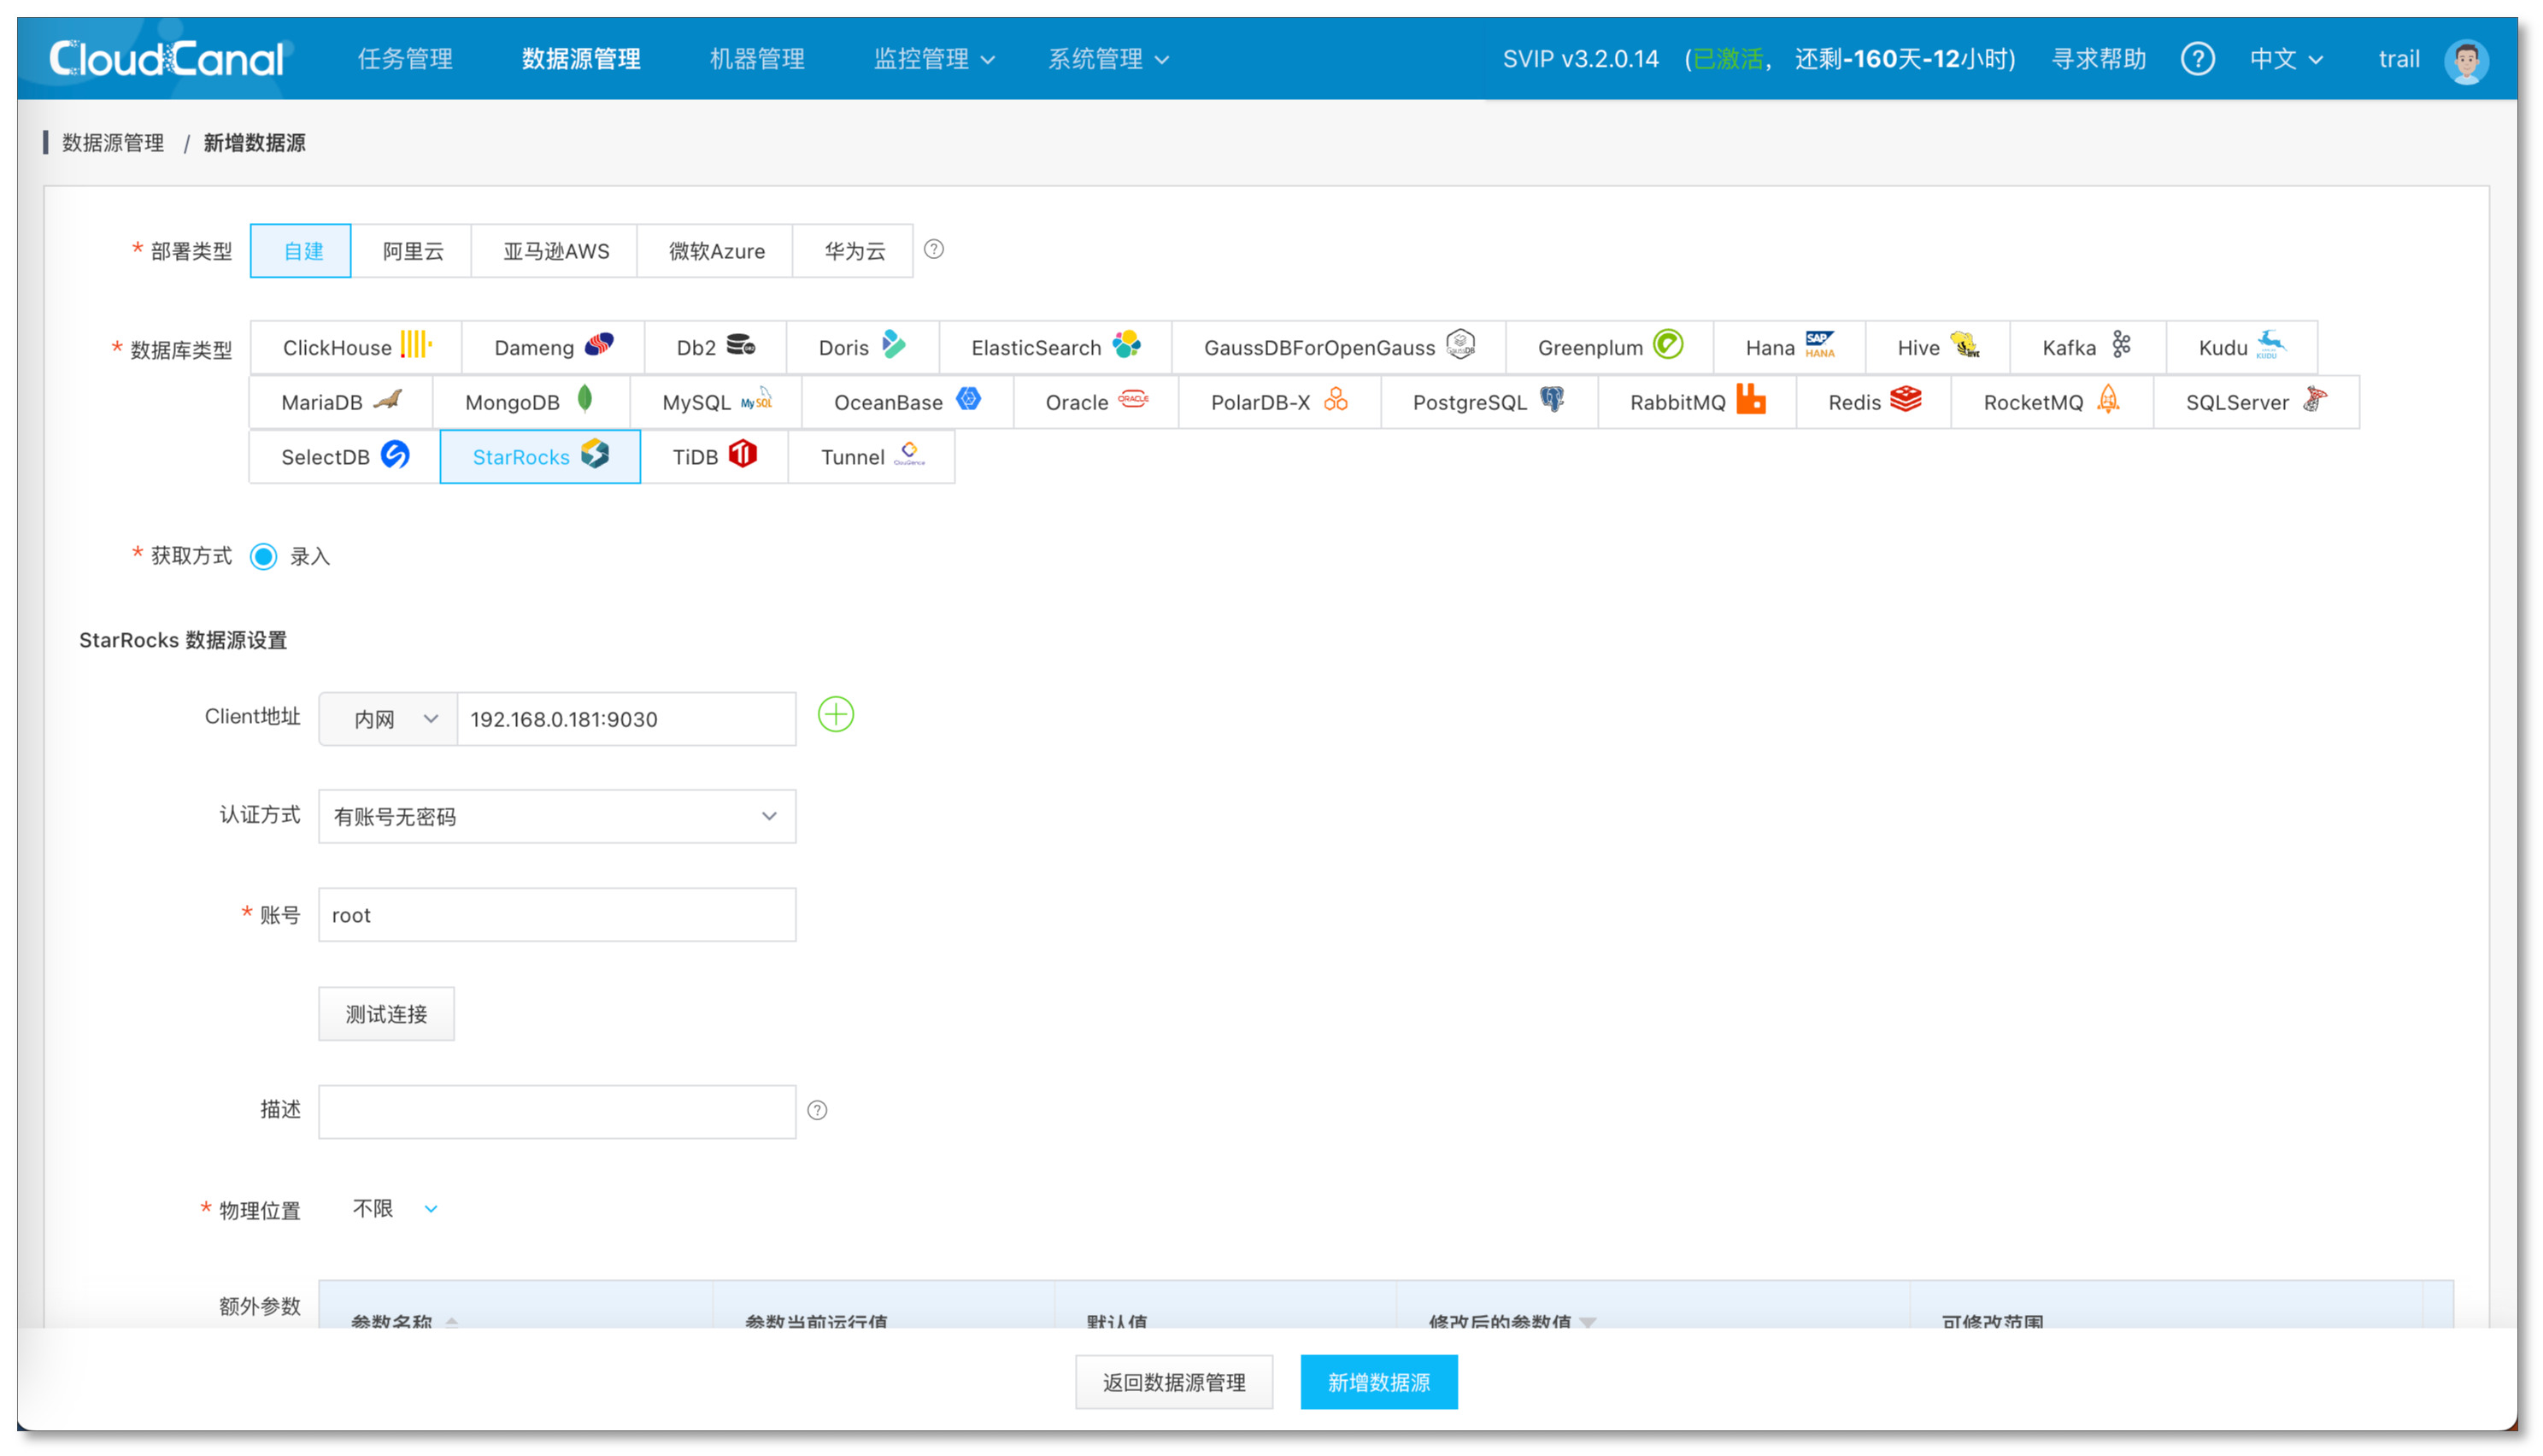Go to 数据源管理 breadcrumb link

point(113,143)
